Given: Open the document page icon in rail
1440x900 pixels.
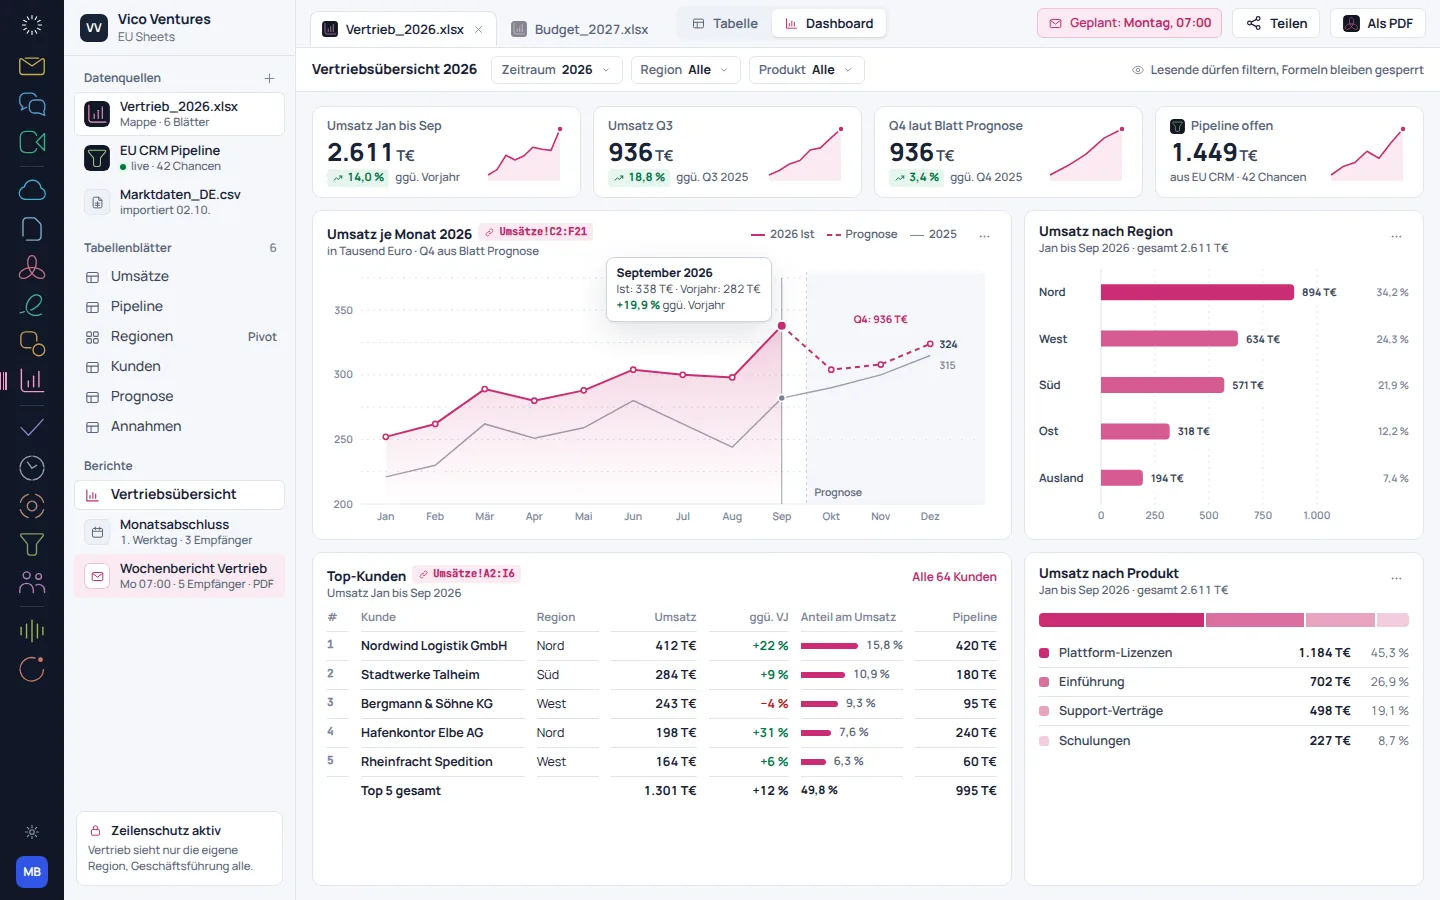Looking at the screenshot, I should (32, 229).
